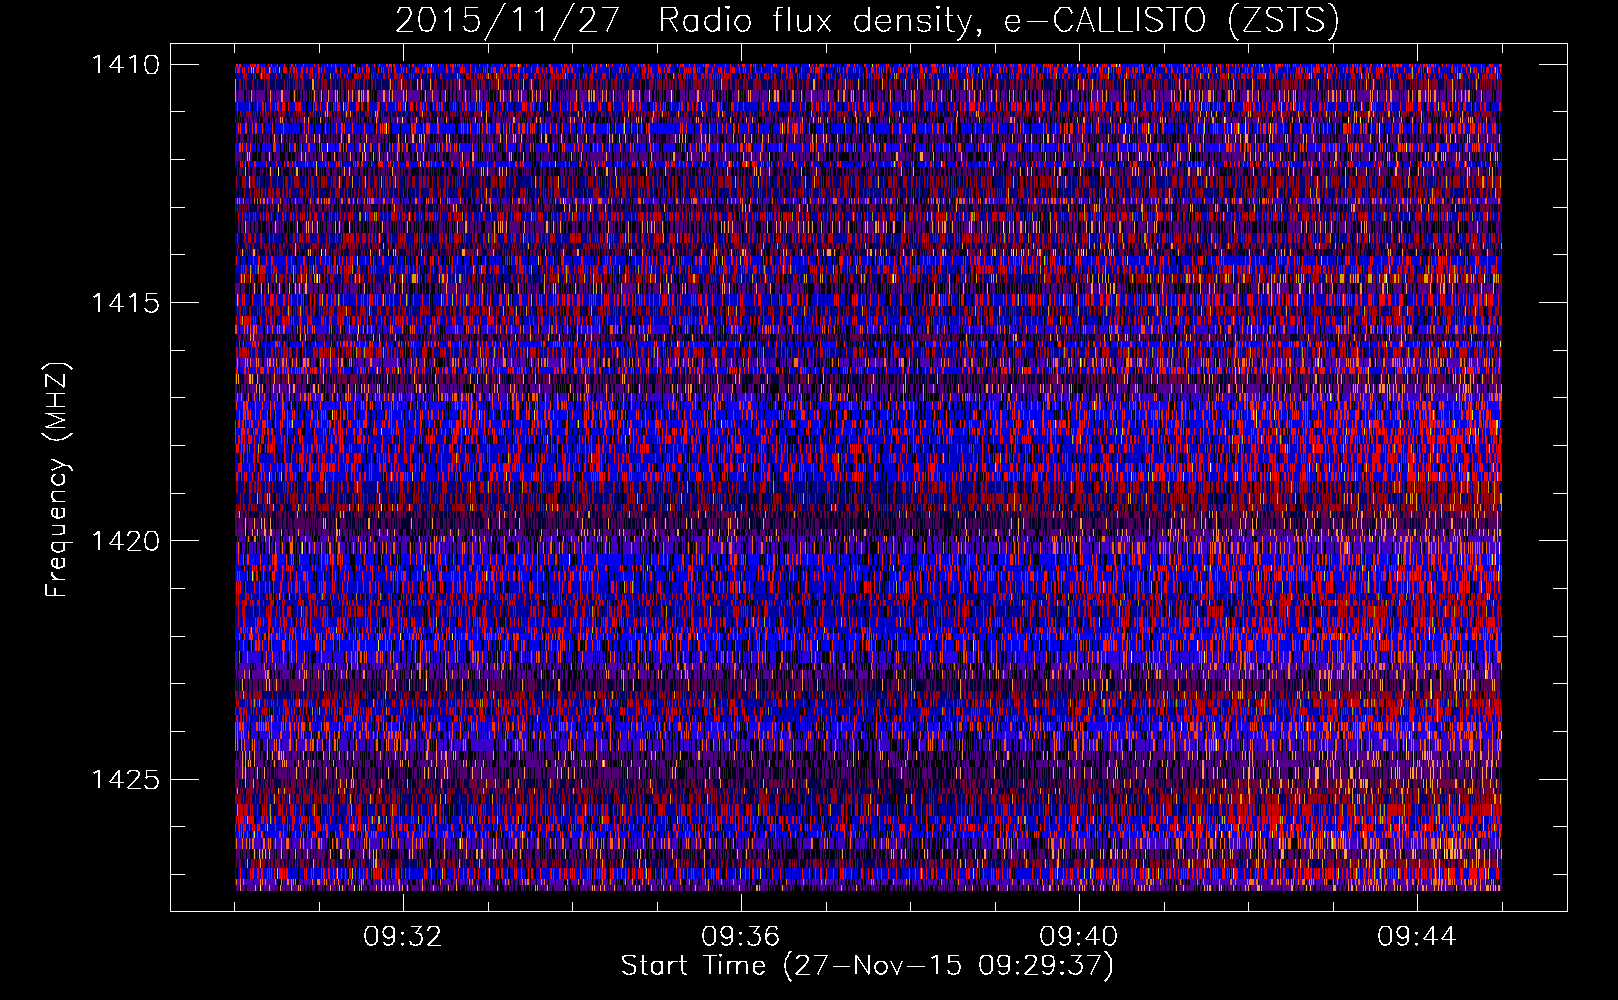1618x1000 pixels.
Task: Click the plot title "2015/11/27 Radio flux density, e-CALLISTO (ZSTS)"
Action: pos(867,21)
